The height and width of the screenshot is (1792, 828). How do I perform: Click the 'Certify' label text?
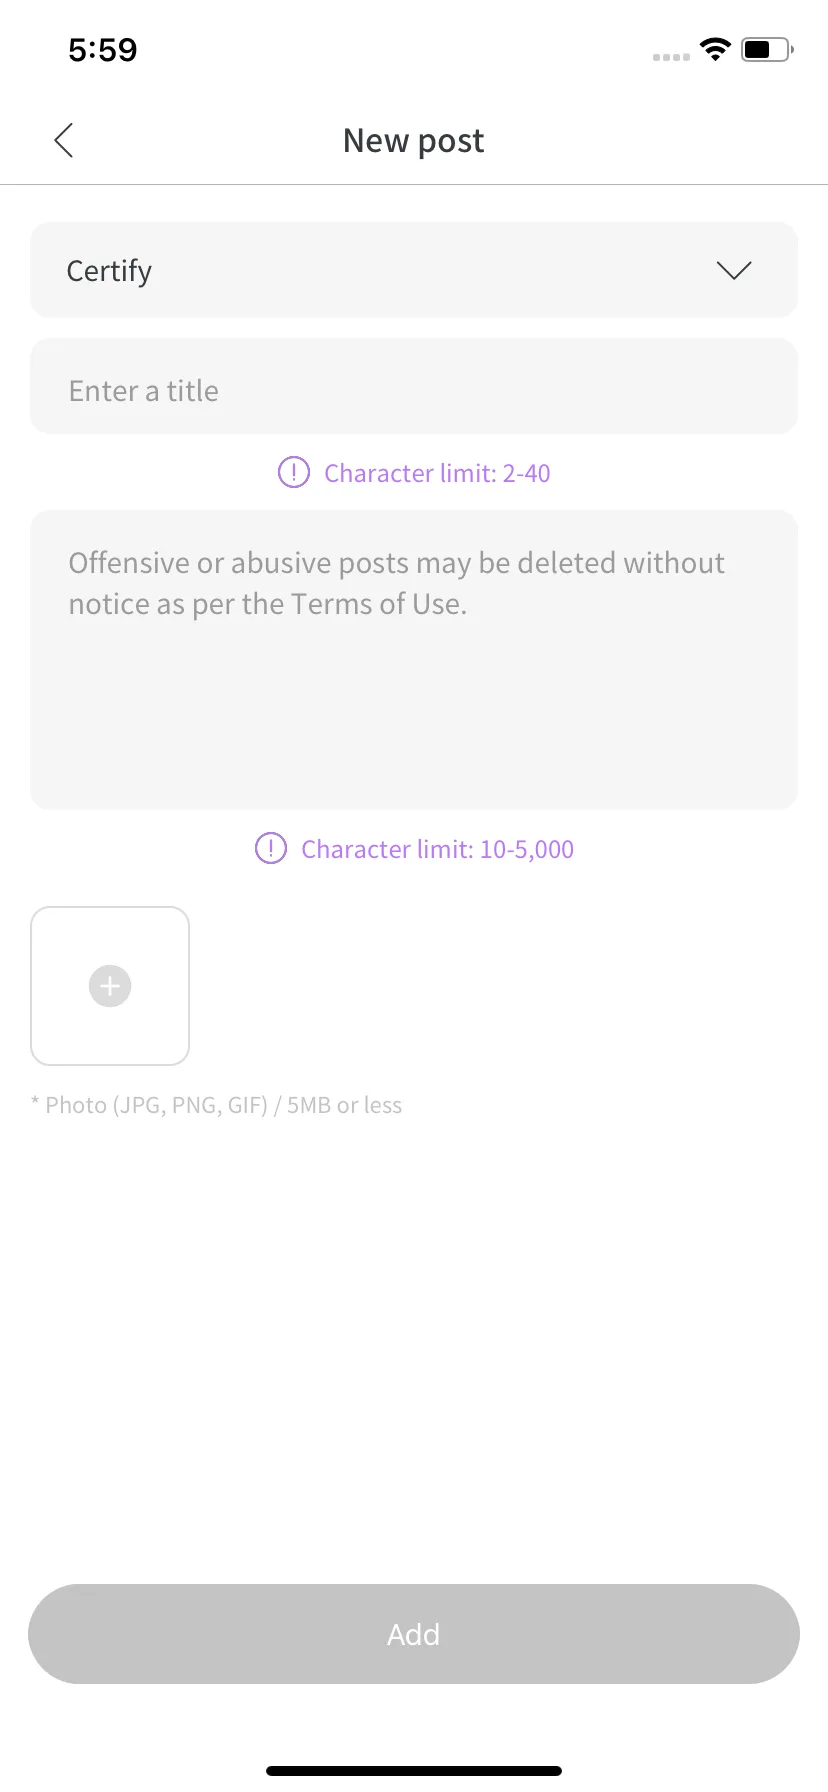click(x=109, y=271)
